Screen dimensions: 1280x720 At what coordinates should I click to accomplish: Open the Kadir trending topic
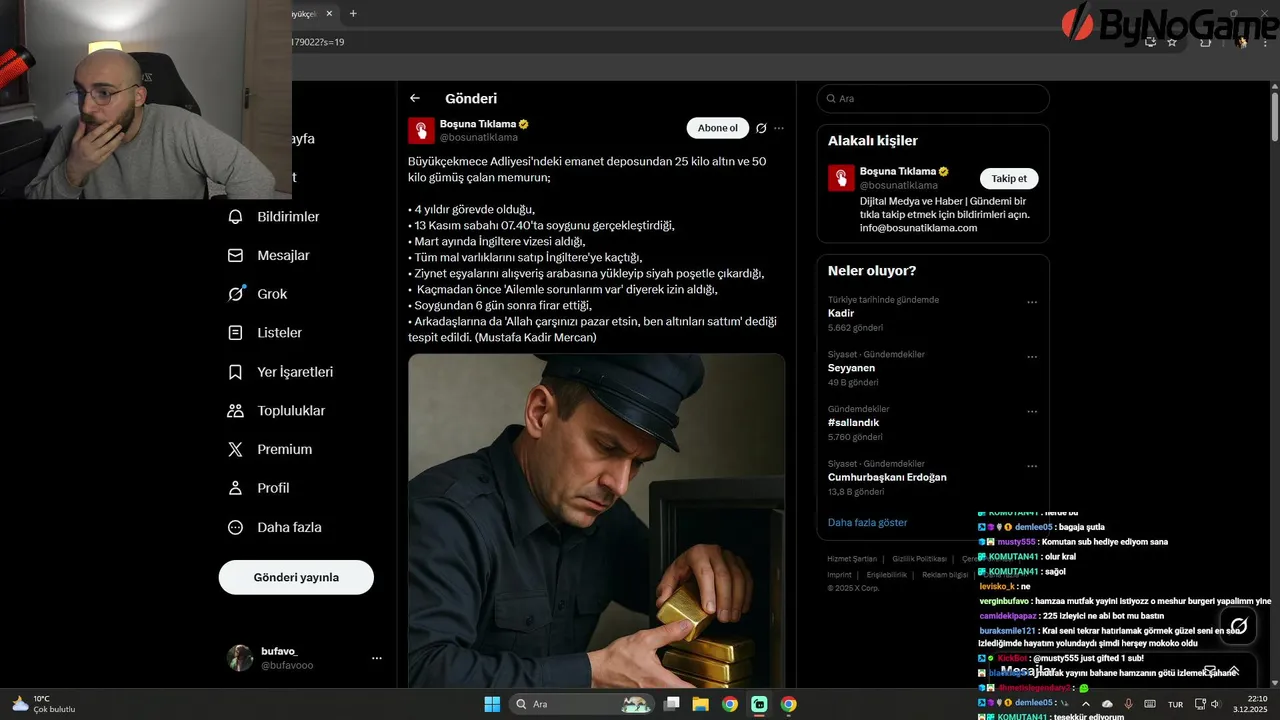pos(841,313)
